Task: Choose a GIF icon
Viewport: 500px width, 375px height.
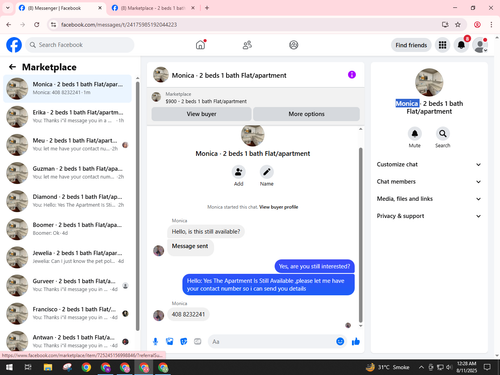Action: [198, 341]
